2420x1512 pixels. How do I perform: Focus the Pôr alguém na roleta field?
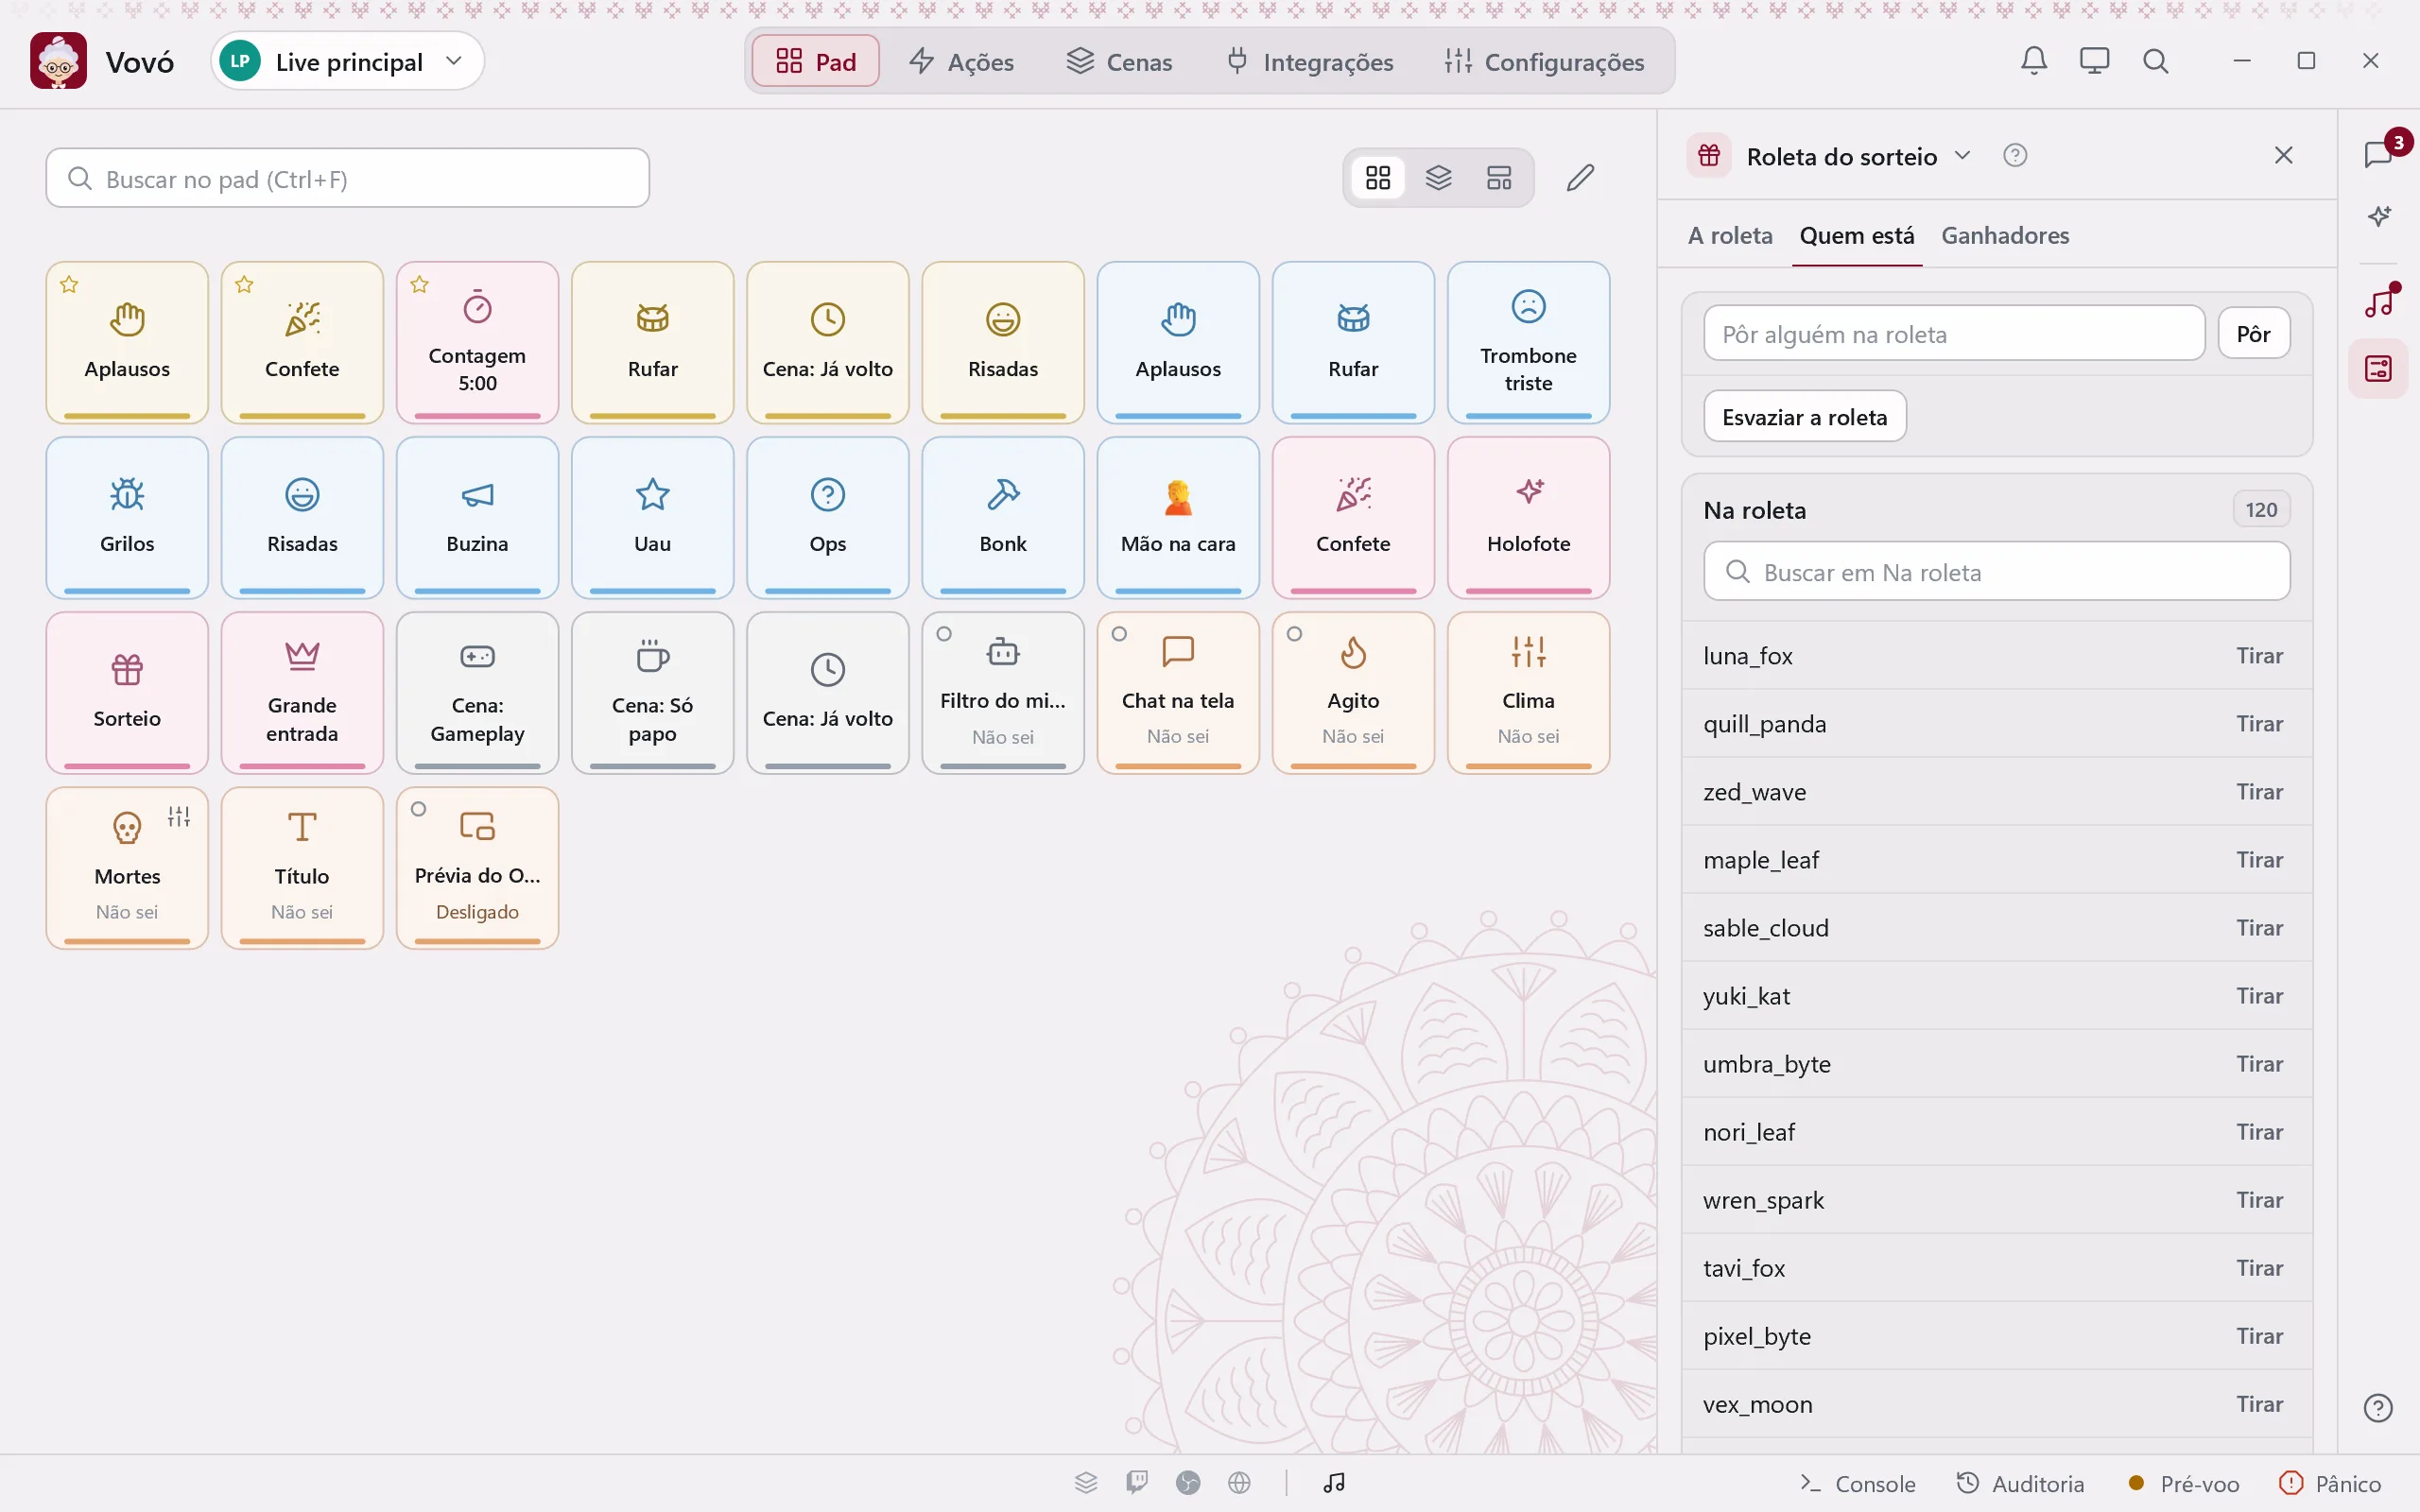tap(1954, 333)
